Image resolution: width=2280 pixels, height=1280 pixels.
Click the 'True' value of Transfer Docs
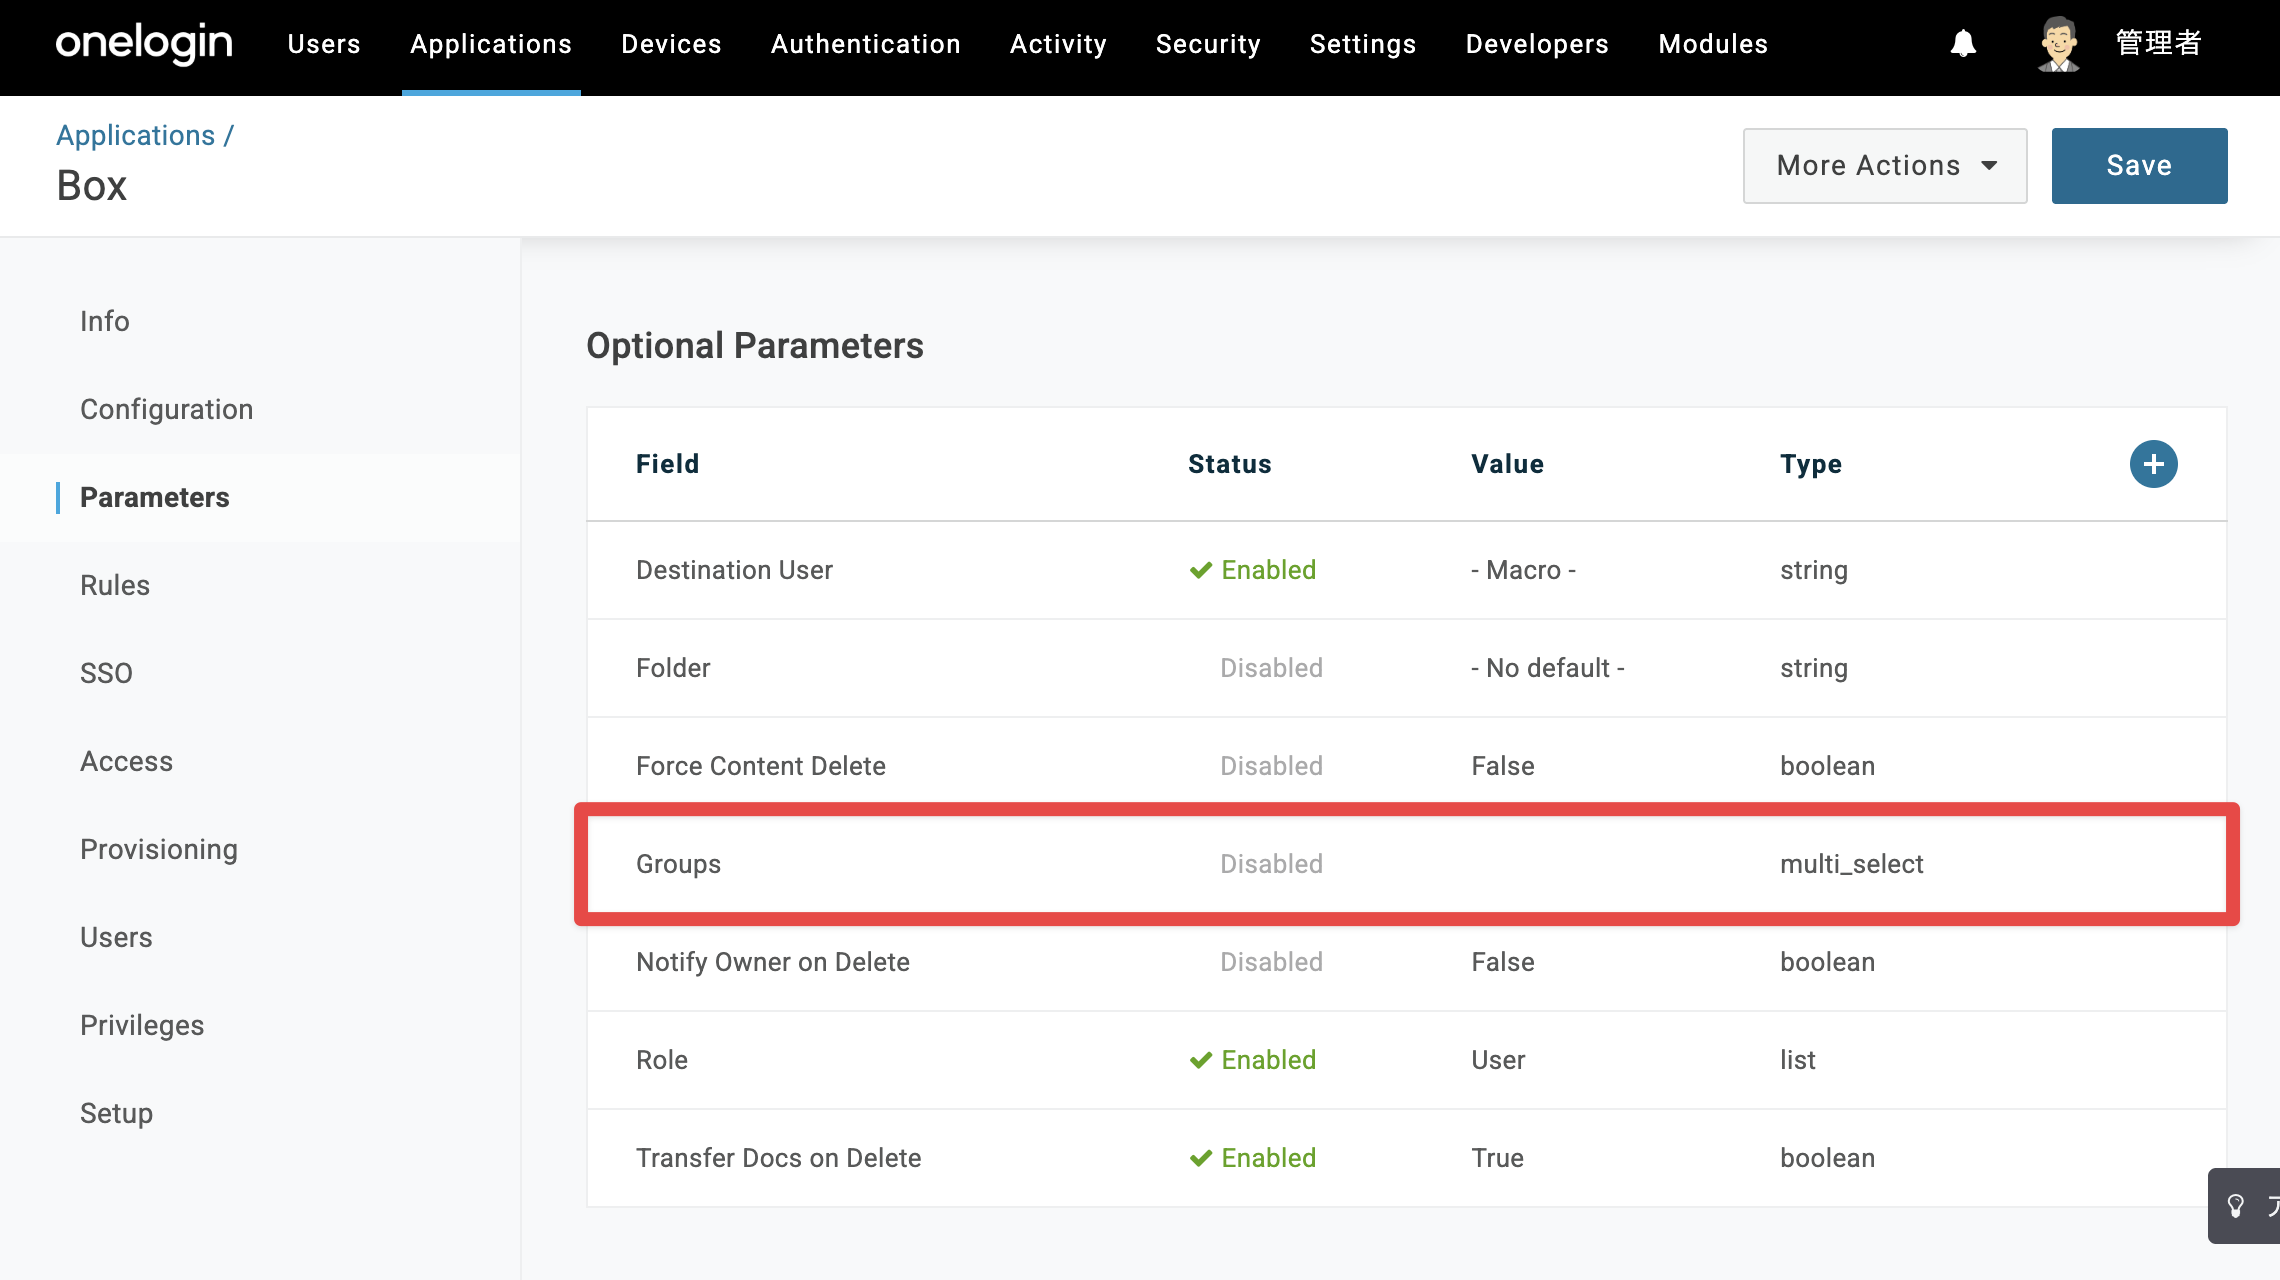click(1497, 1158)
